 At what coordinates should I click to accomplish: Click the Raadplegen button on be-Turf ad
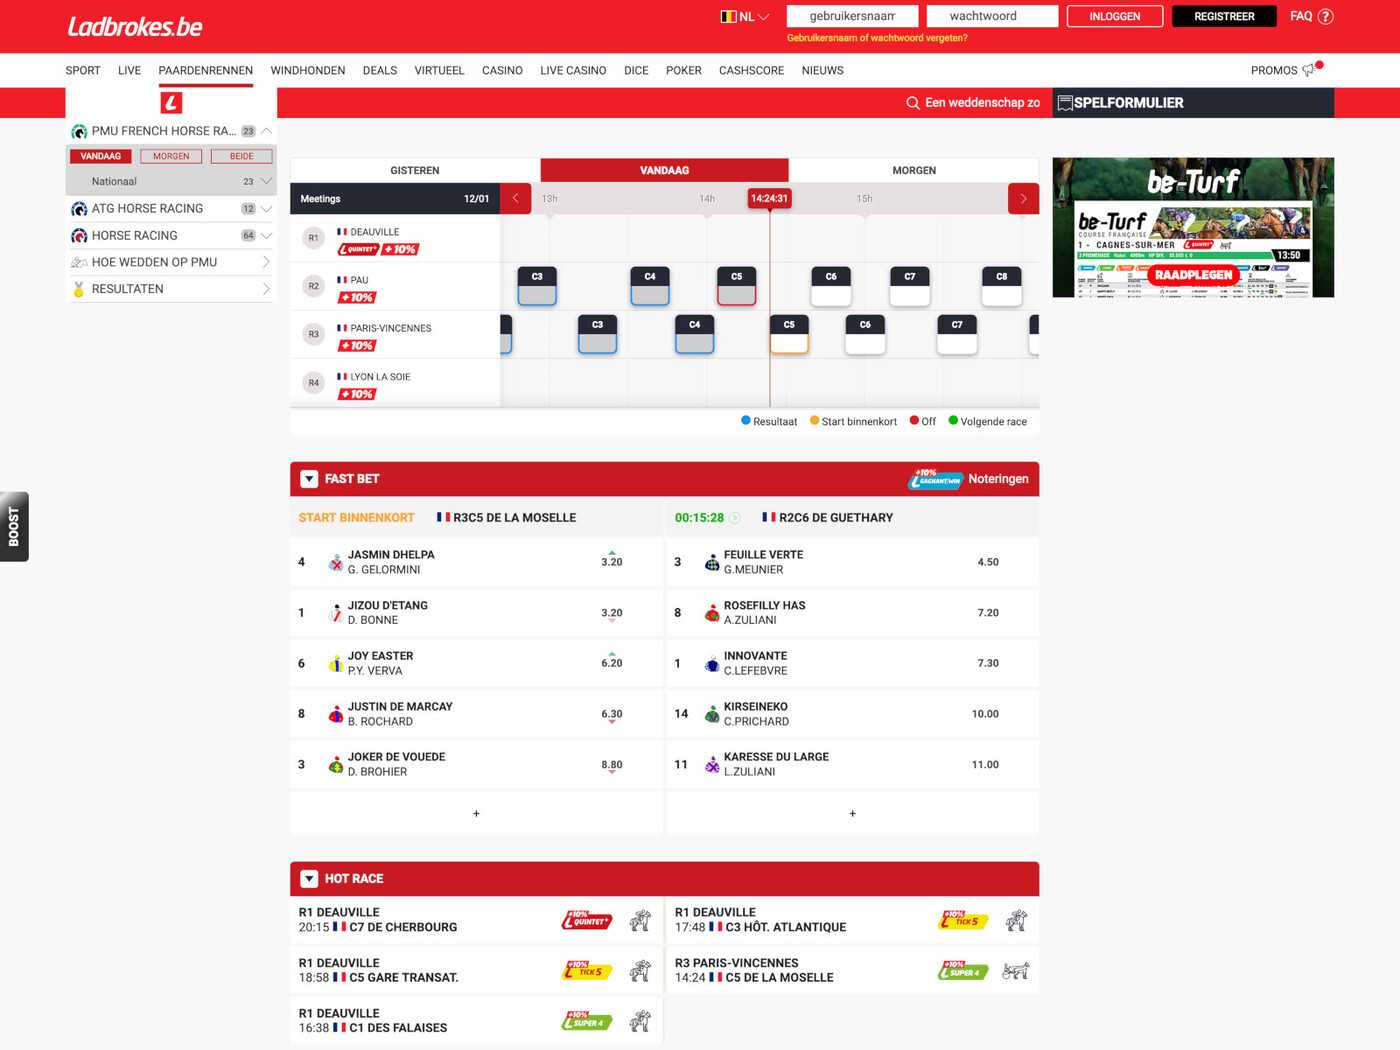tap(1194, 275)
